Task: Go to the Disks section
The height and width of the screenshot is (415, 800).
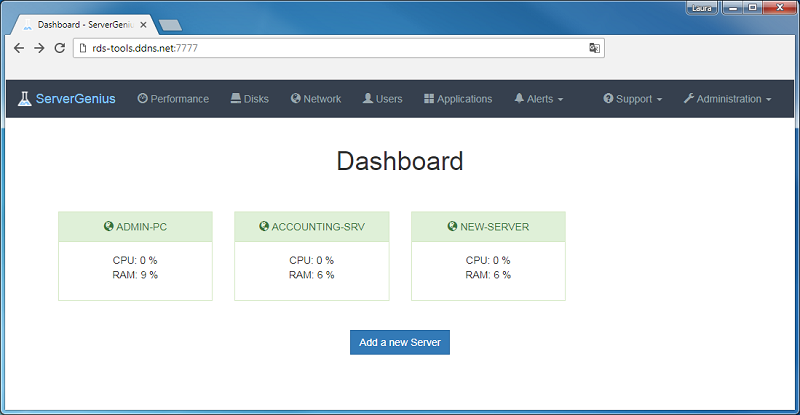Action: 249,99
